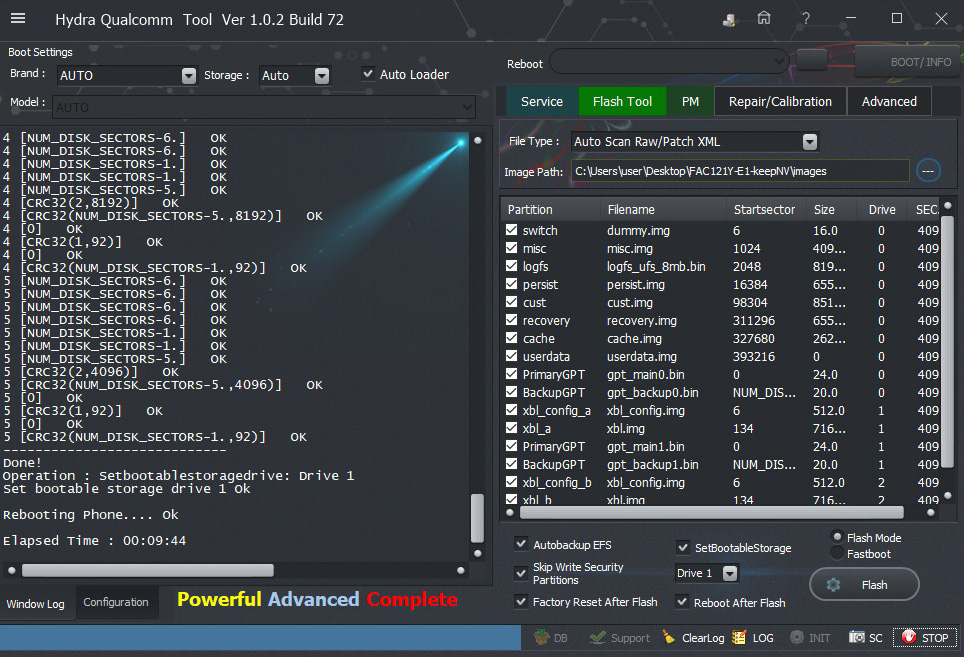Image resolution: width=964 pixels, height=657 pixels.
Task: Toggle Skip Write Security Partitions checkbox
Action: tap(521, 573)
